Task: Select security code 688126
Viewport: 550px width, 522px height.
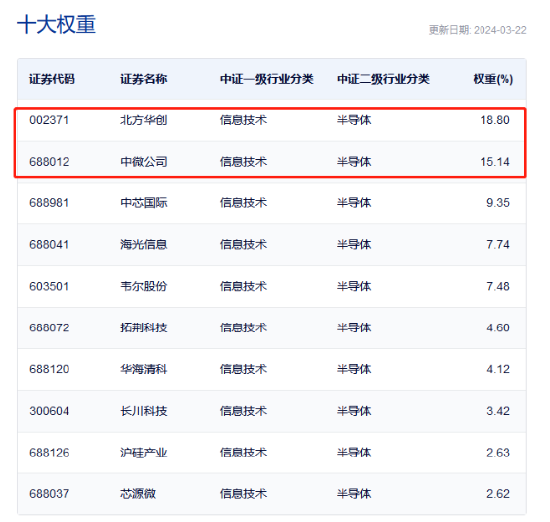Action: (x=49, y=453)
